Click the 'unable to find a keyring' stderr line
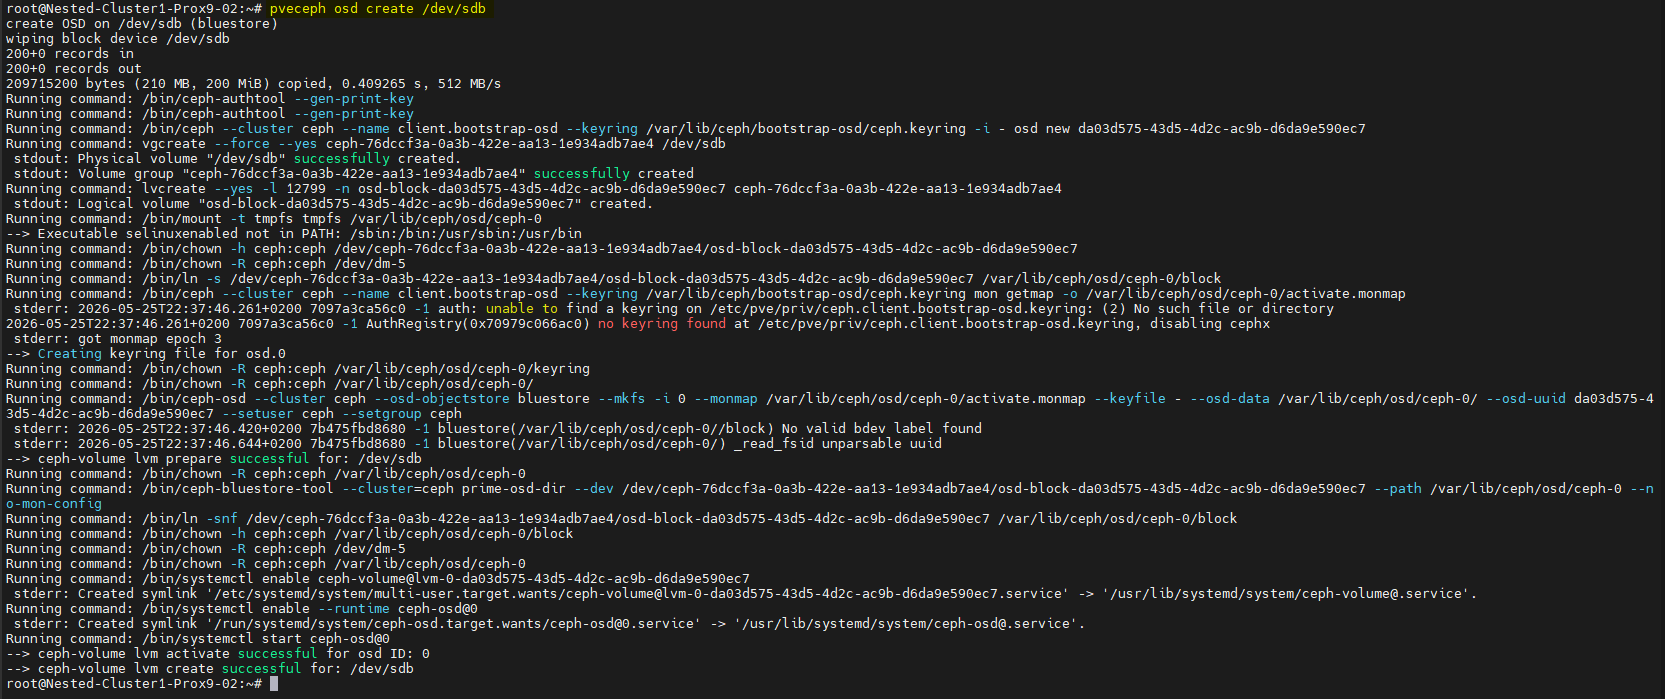 coord(674,308)
